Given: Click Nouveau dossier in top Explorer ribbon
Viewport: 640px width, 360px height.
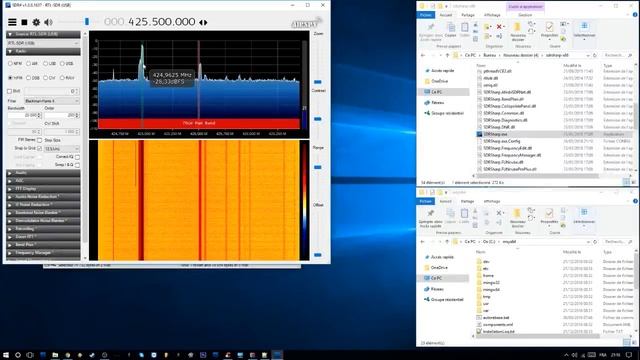Looking at the screenshot, I should point(518,31).
